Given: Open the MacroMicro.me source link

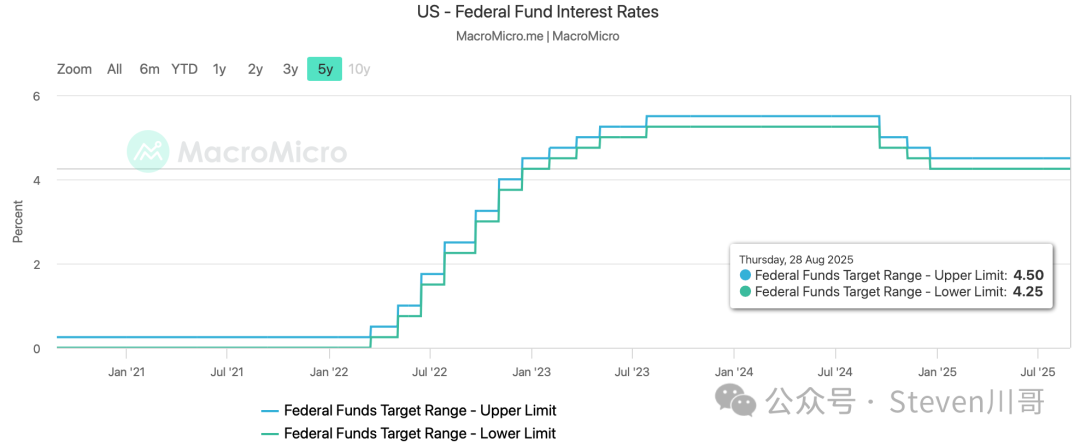Looking at the screenshot, I should pos(499,37).
